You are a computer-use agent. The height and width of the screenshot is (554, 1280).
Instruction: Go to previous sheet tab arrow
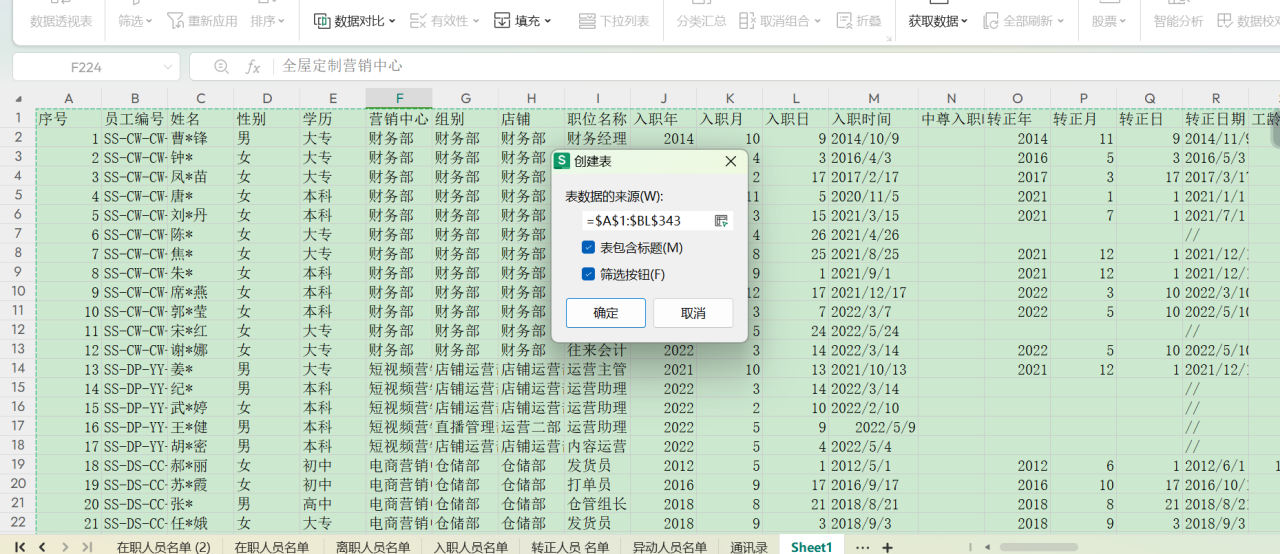pyautogui.click(x=42, y=547)
